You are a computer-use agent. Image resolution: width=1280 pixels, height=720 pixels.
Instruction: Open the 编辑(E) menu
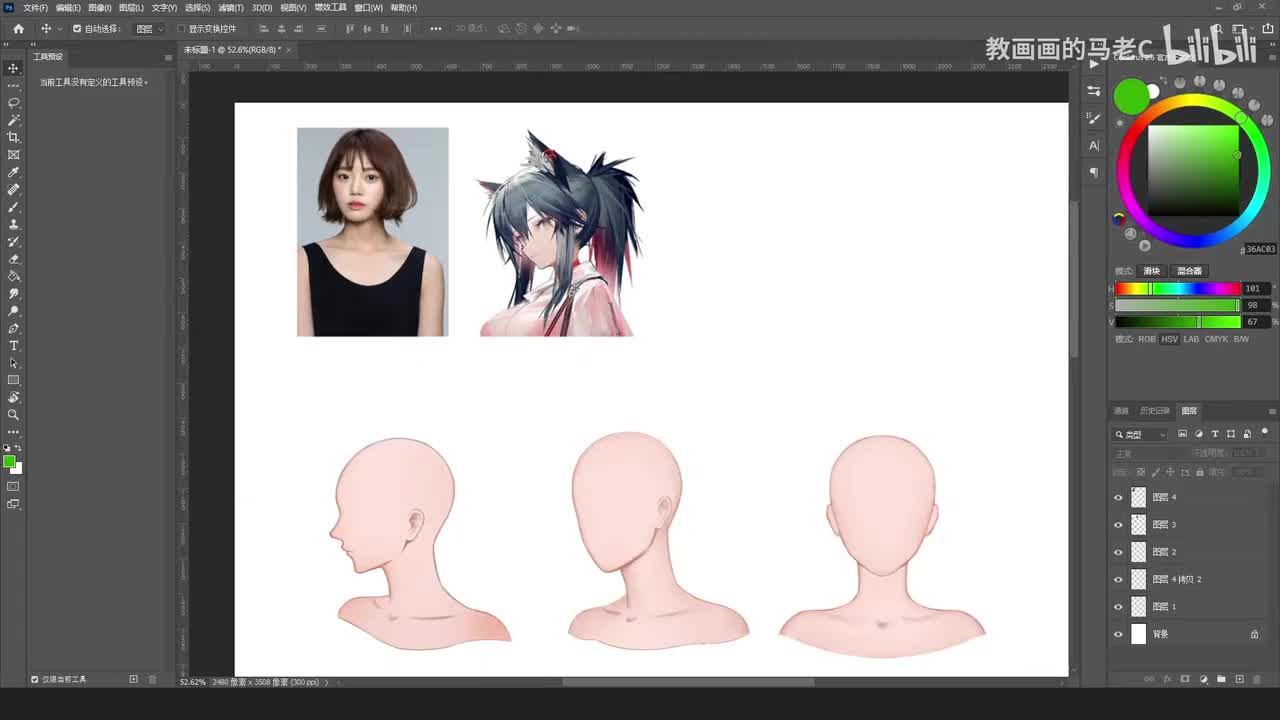pyautogui.click(x=67, y=7)
